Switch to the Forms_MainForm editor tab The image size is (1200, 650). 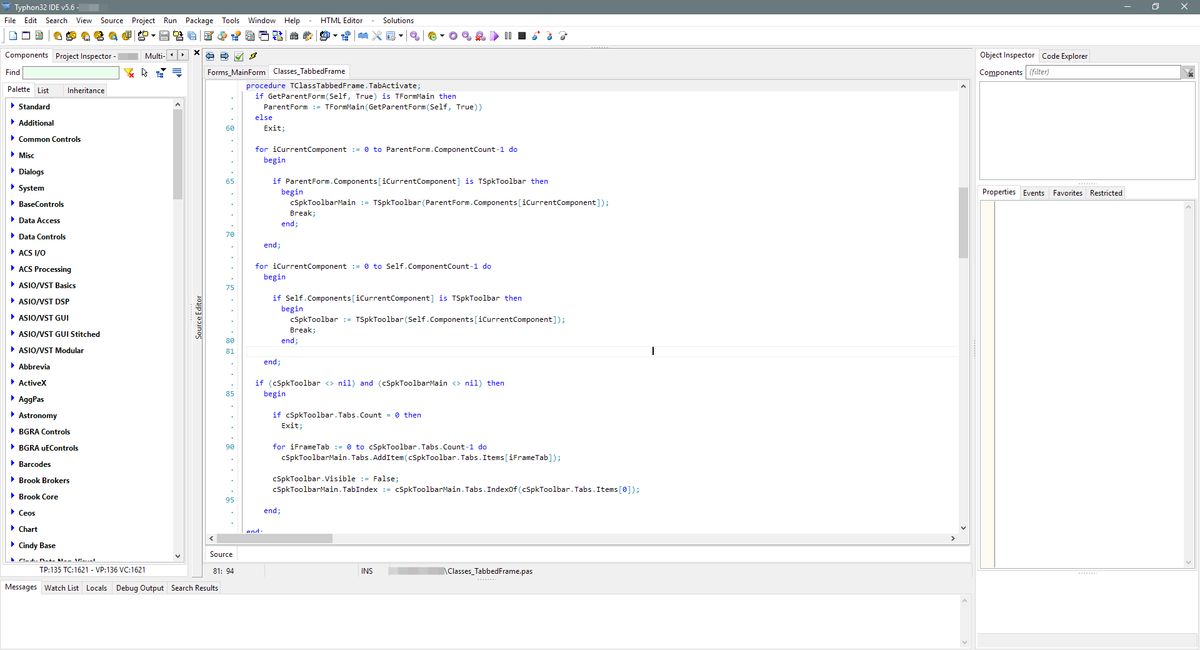click(x=237, y=72)
